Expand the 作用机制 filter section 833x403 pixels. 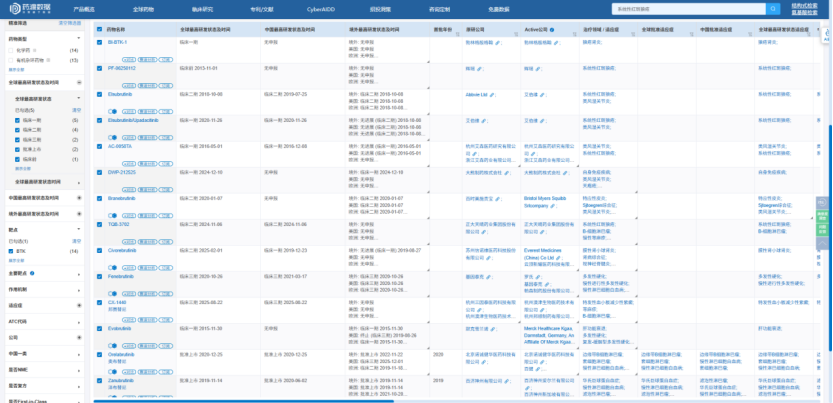click(x=79, y=289)
